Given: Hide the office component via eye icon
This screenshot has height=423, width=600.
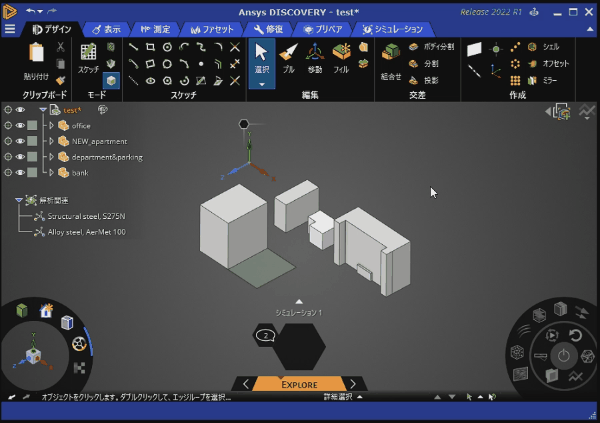Looking at the screenshot, I should click(x=20, y=126).
